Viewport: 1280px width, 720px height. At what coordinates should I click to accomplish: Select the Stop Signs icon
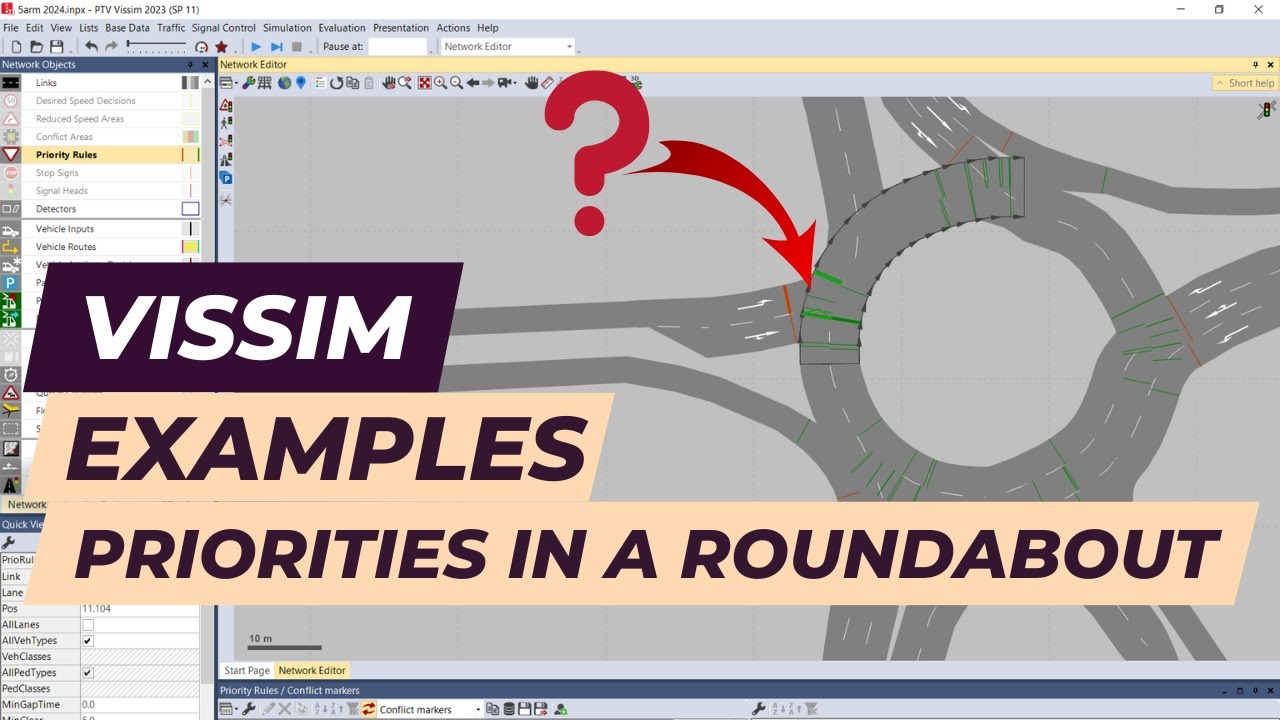tap(11, 173)
